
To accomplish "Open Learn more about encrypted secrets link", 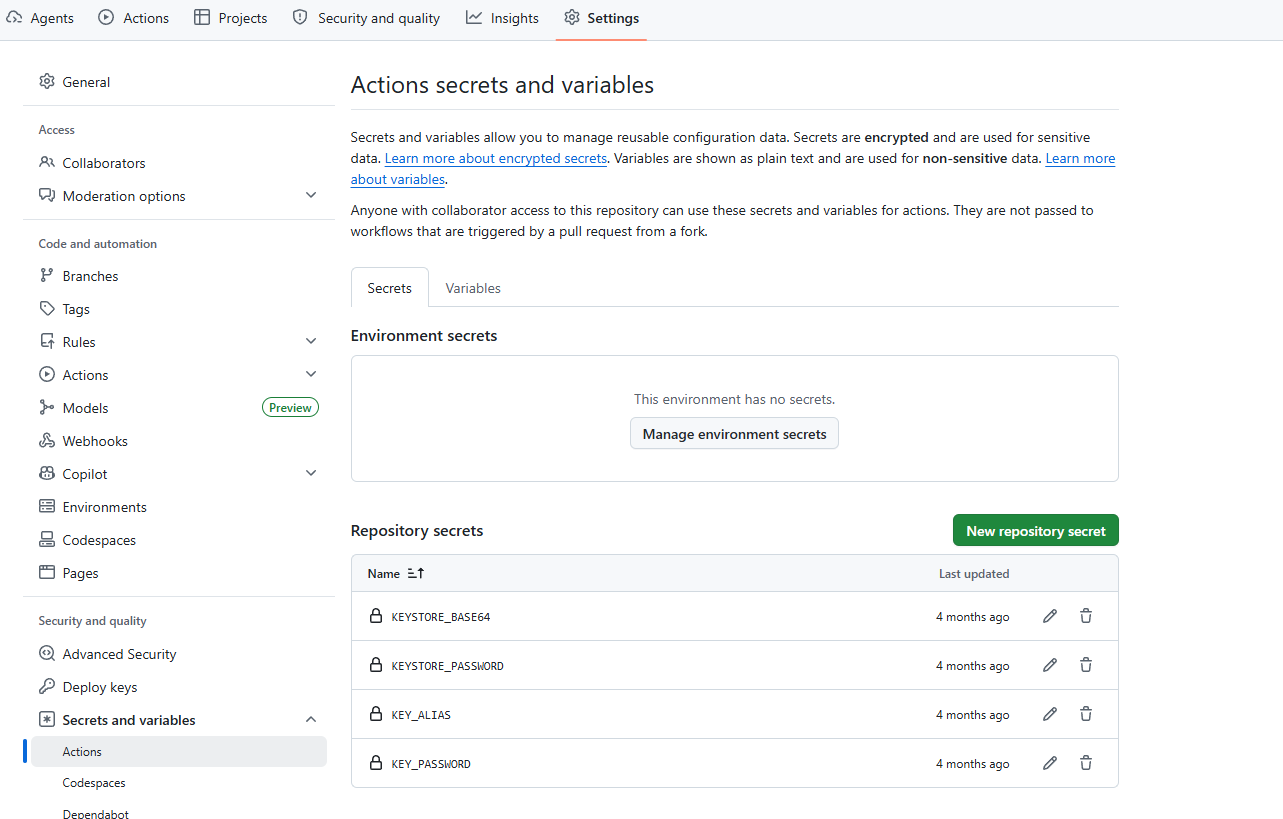I will pyautogui.click(x=495, y=158).
